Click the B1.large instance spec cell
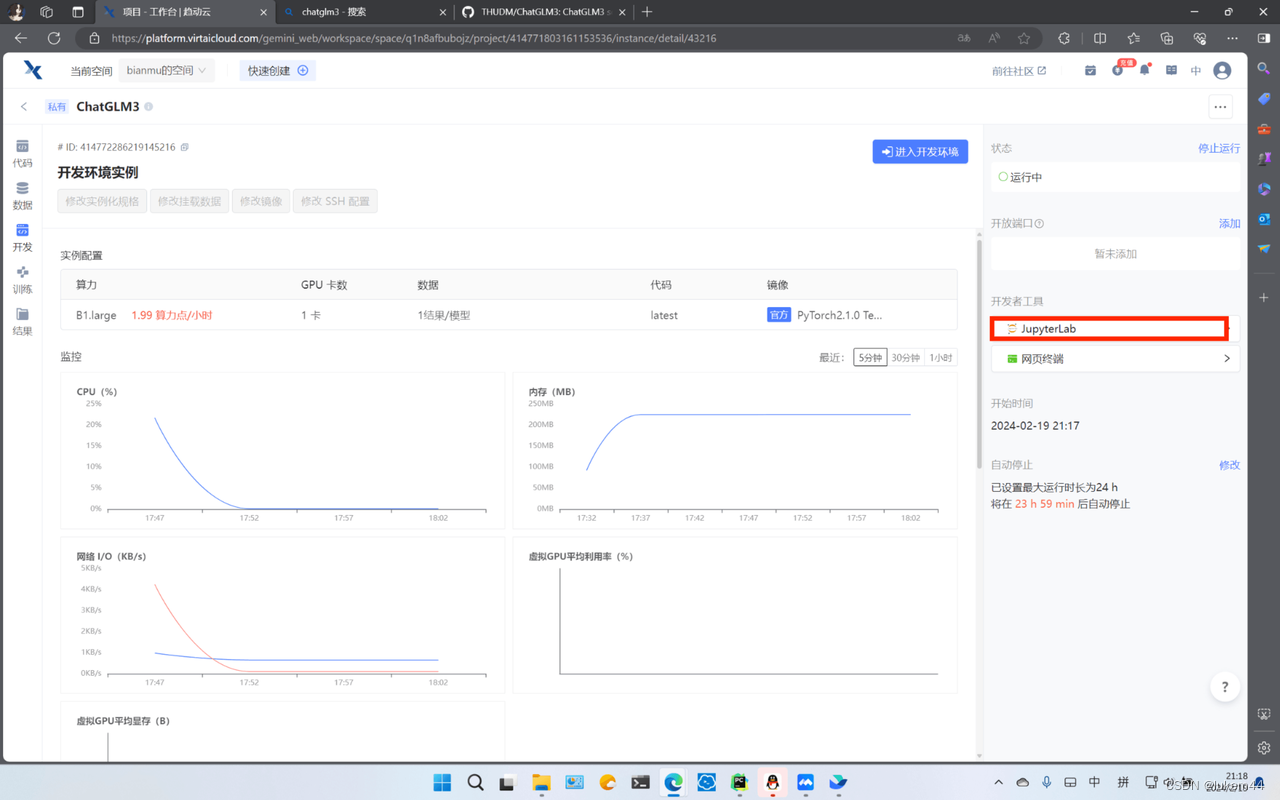 click(x=96, y=315)
